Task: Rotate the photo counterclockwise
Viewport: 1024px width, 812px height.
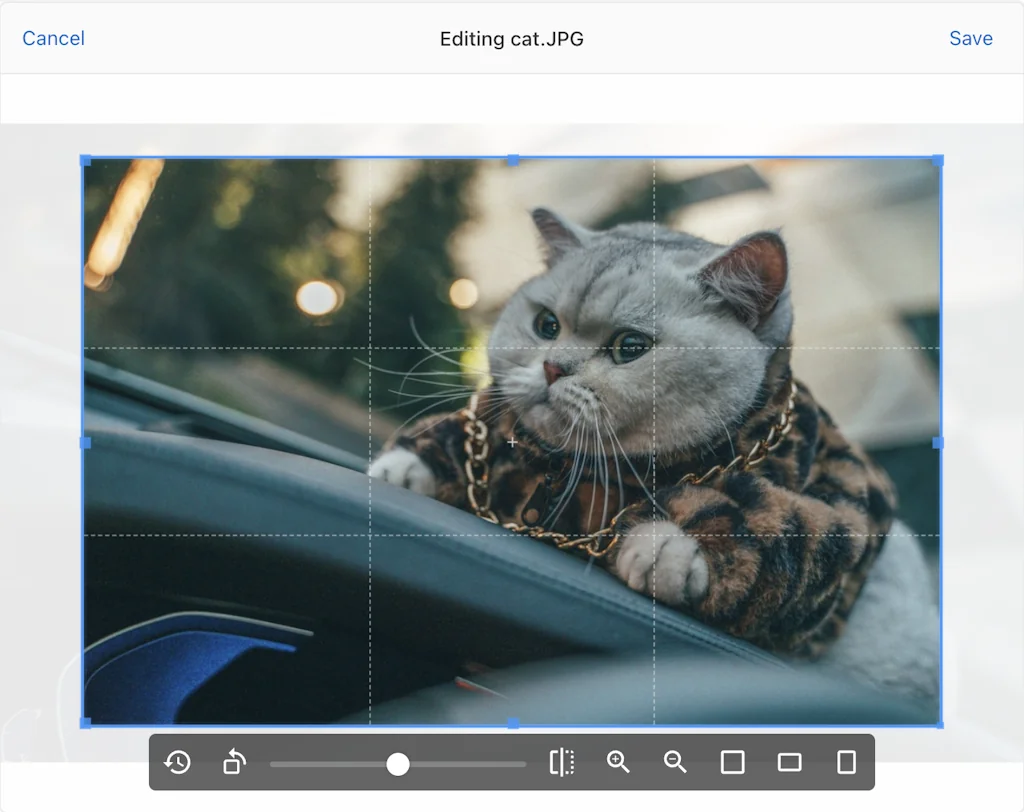Action: click(233, 762)
